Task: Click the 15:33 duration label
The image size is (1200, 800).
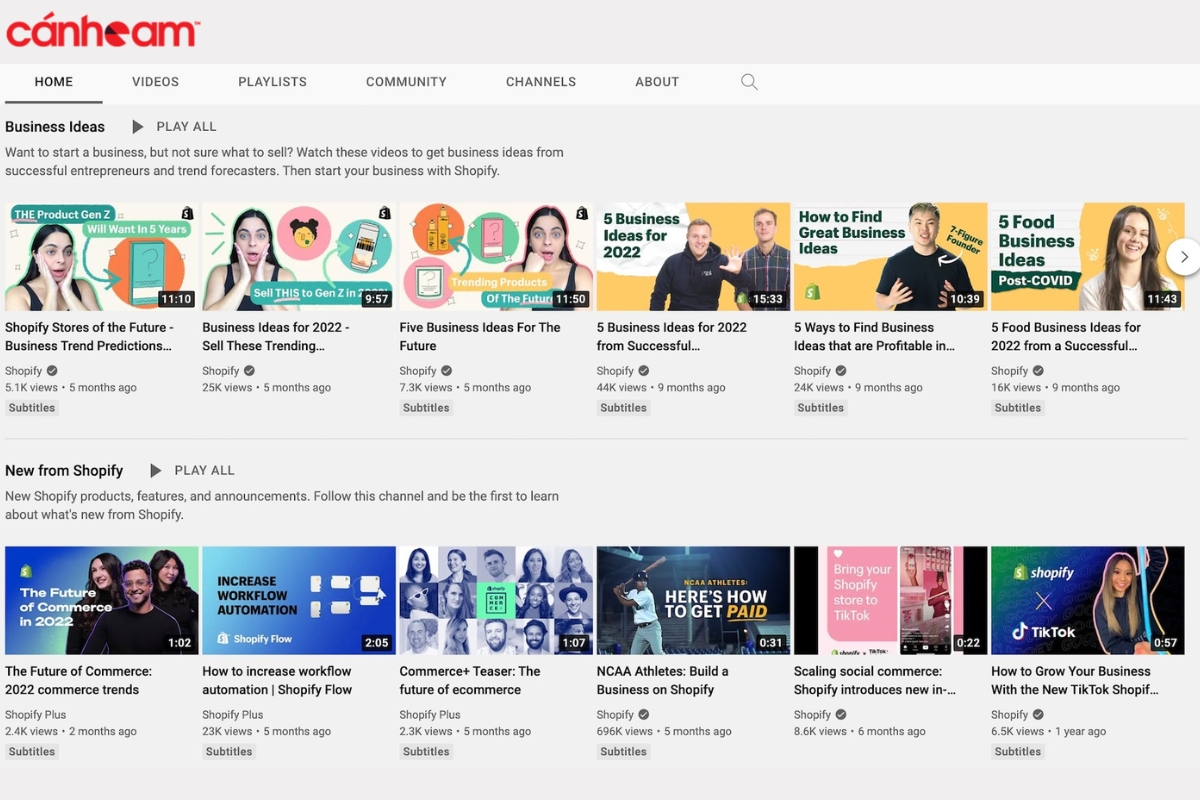Action: [767, 299]
